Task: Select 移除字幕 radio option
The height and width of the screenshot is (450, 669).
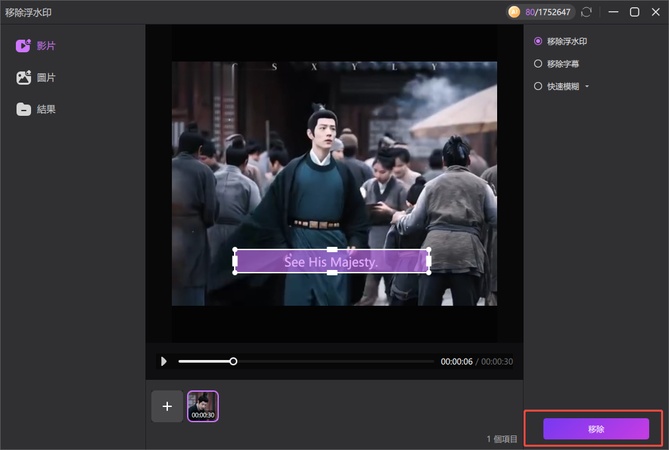Action: tap(539, 64)
